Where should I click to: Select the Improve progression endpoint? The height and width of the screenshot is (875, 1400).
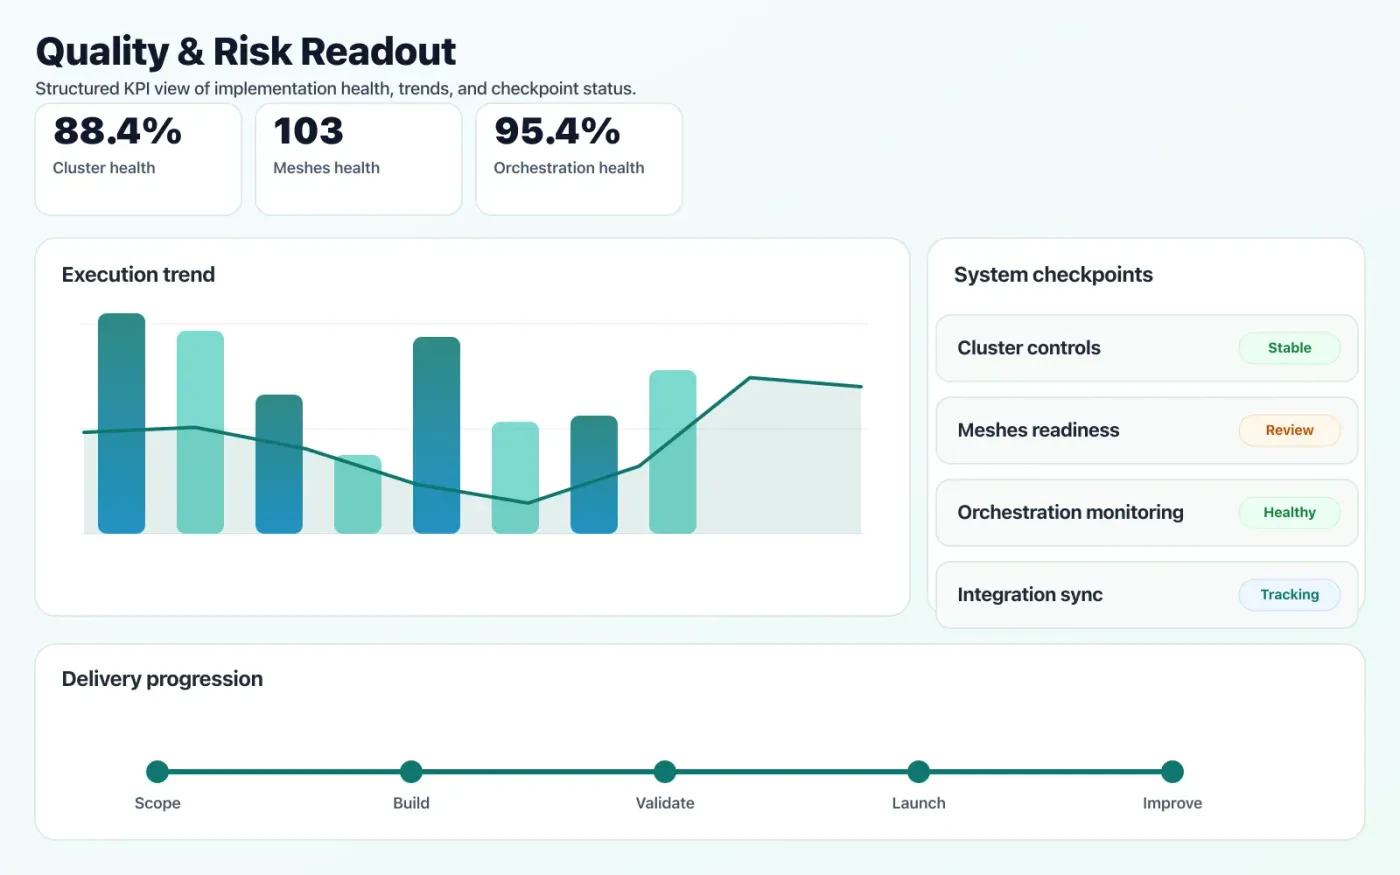(x=1172, y=771)
